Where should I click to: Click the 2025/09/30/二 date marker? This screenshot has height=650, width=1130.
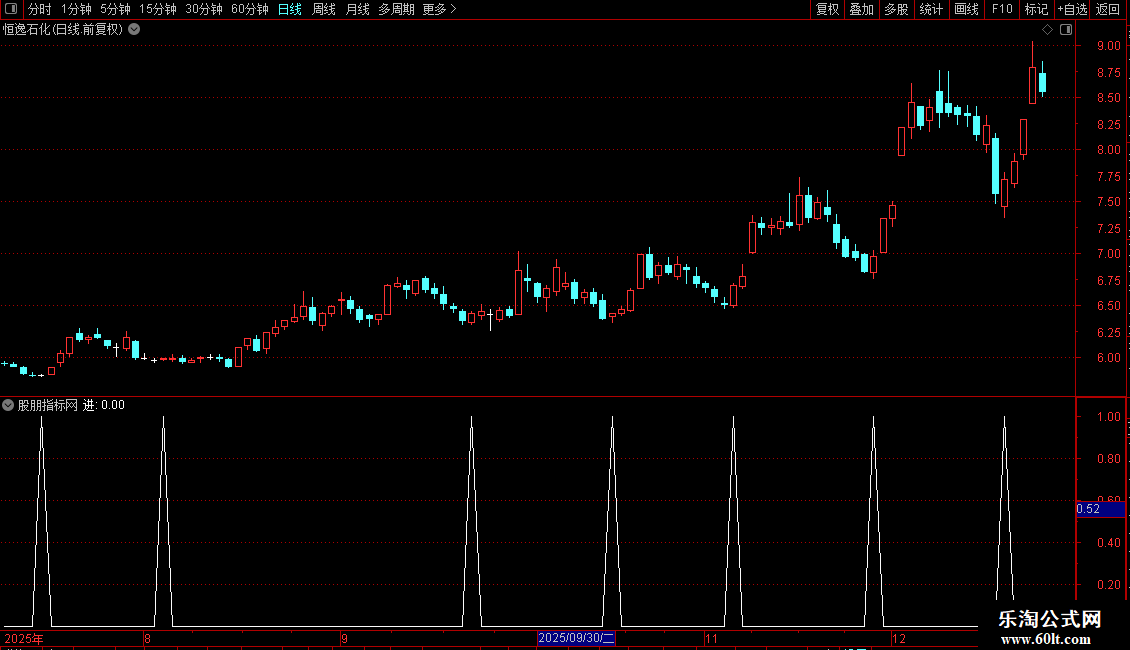576,638
